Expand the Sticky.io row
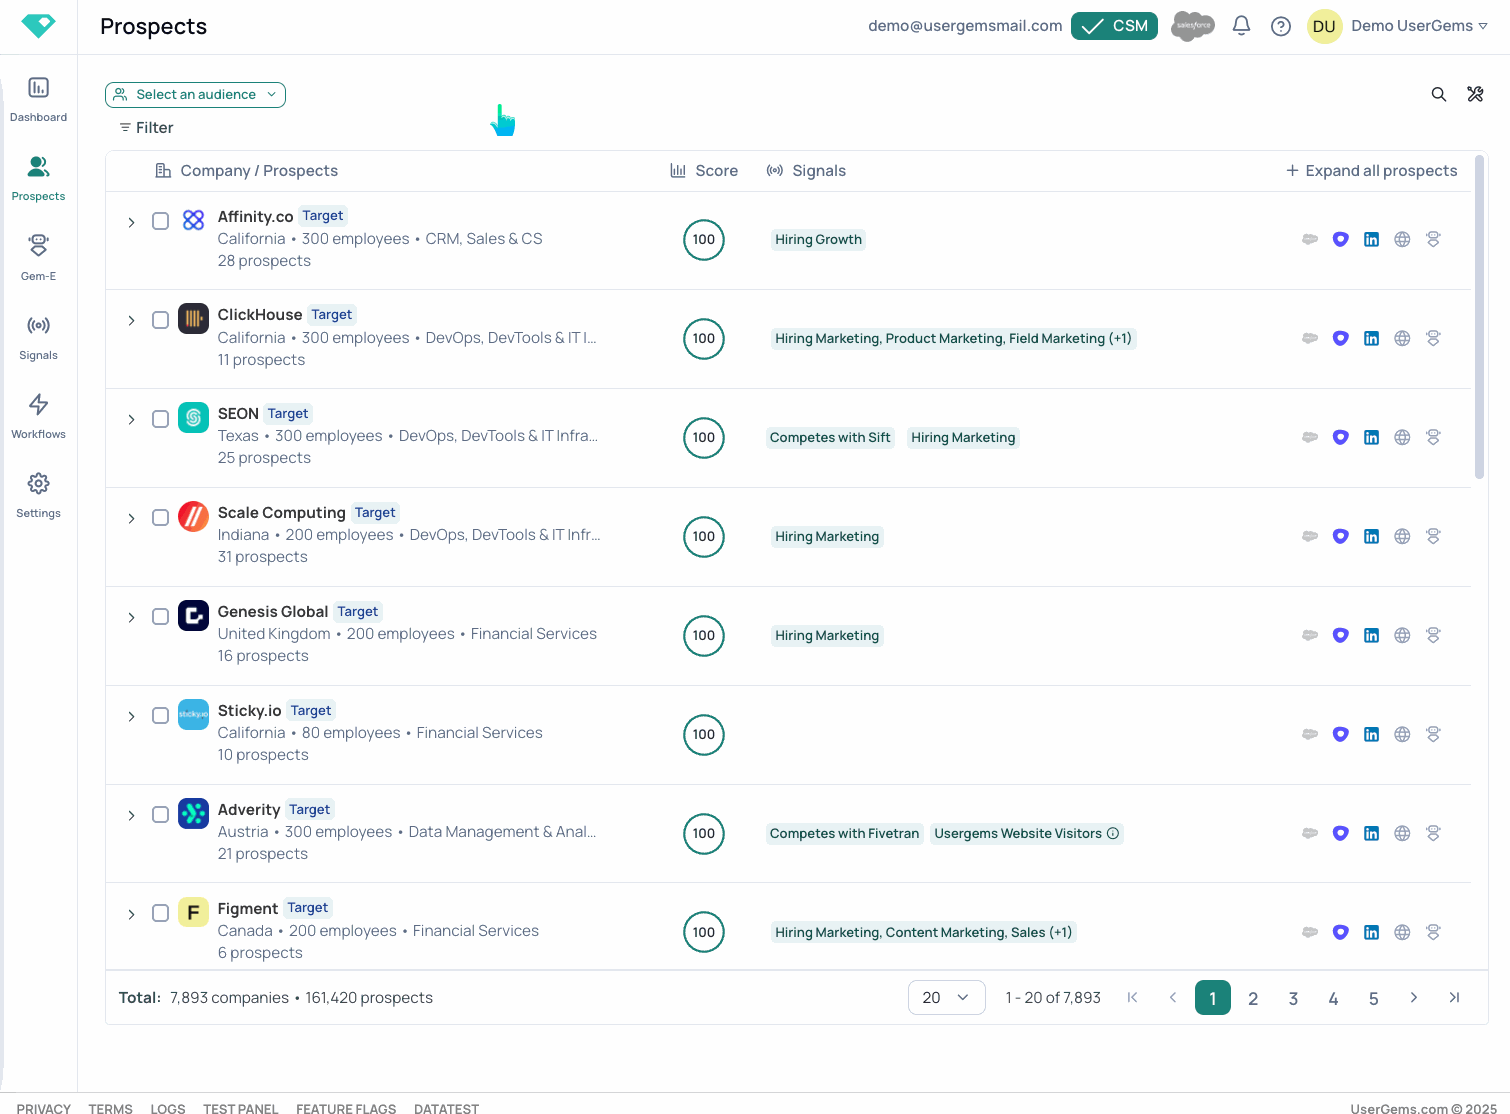This screenshot has height=1114, width=1510. point(131,716)
